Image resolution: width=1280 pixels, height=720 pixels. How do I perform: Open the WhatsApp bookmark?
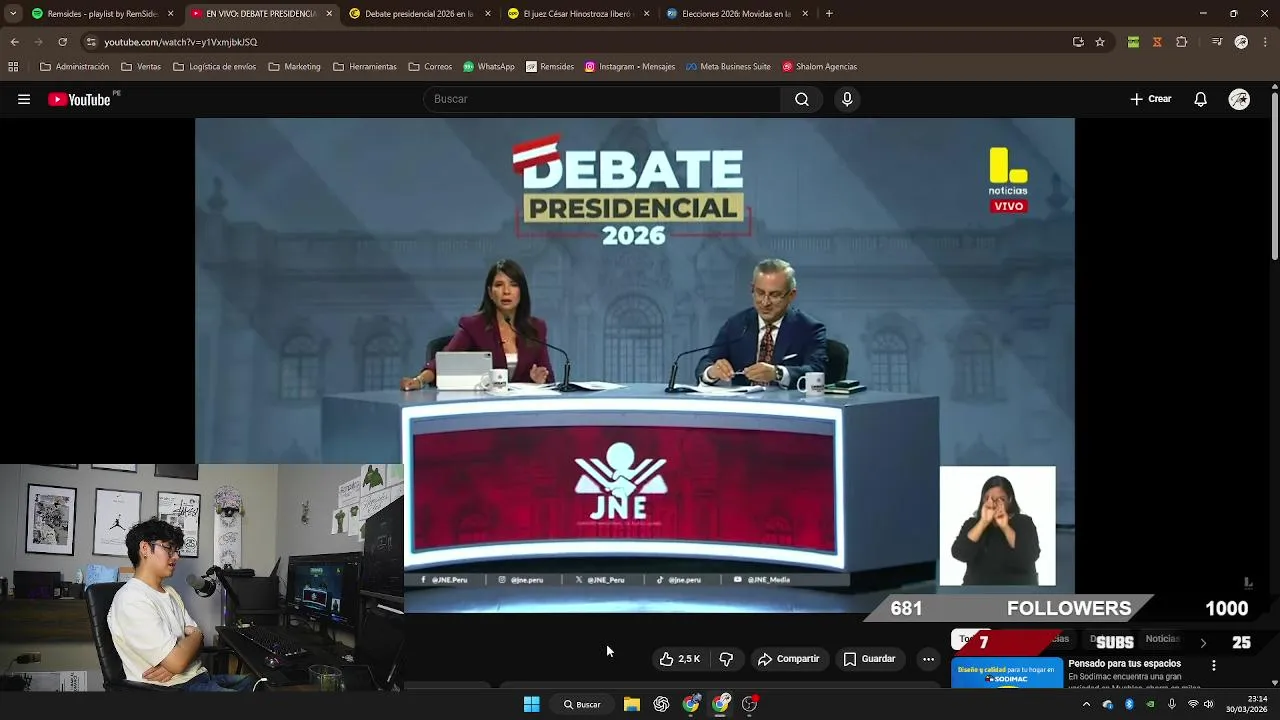(x=489, y=67)
